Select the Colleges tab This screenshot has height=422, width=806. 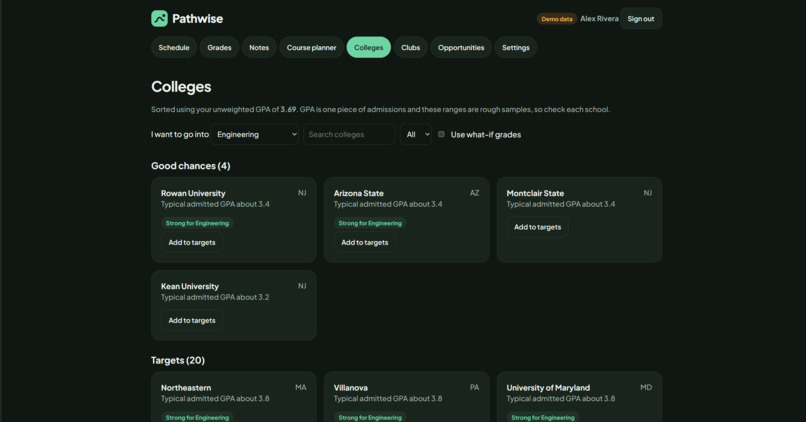pos(369,47)
